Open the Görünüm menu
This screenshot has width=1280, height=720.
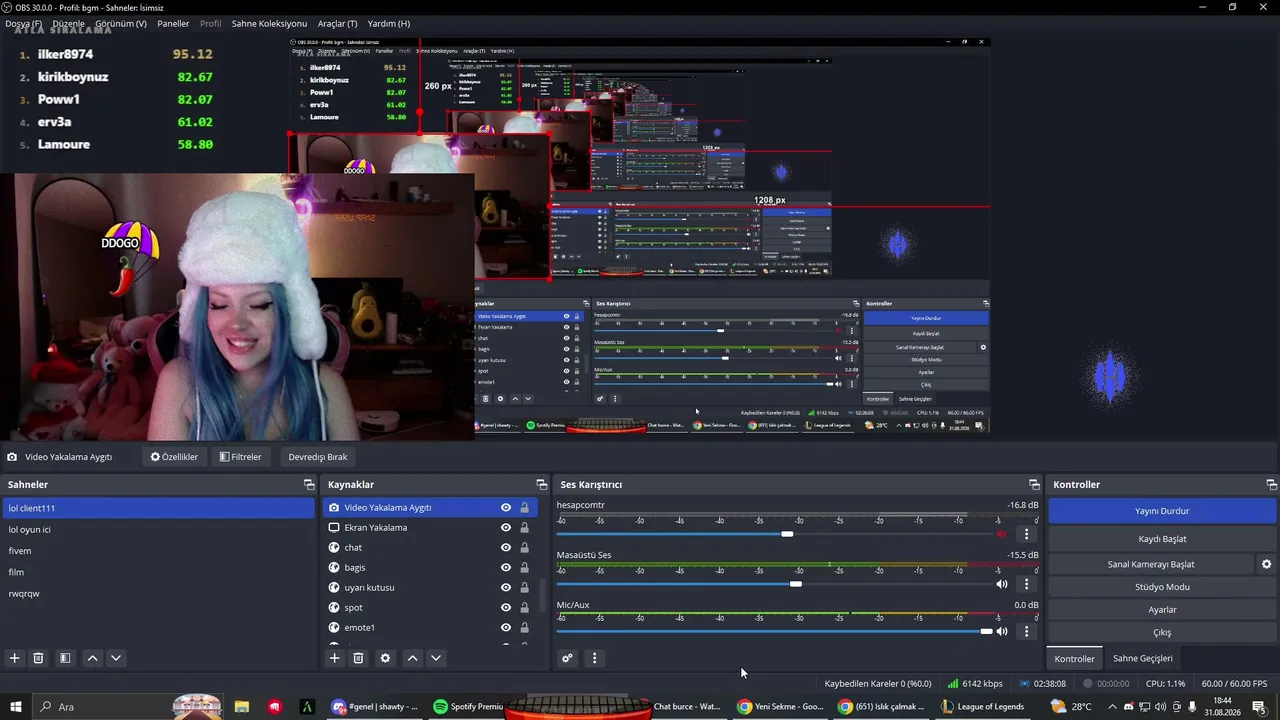(x=121, y=23)
